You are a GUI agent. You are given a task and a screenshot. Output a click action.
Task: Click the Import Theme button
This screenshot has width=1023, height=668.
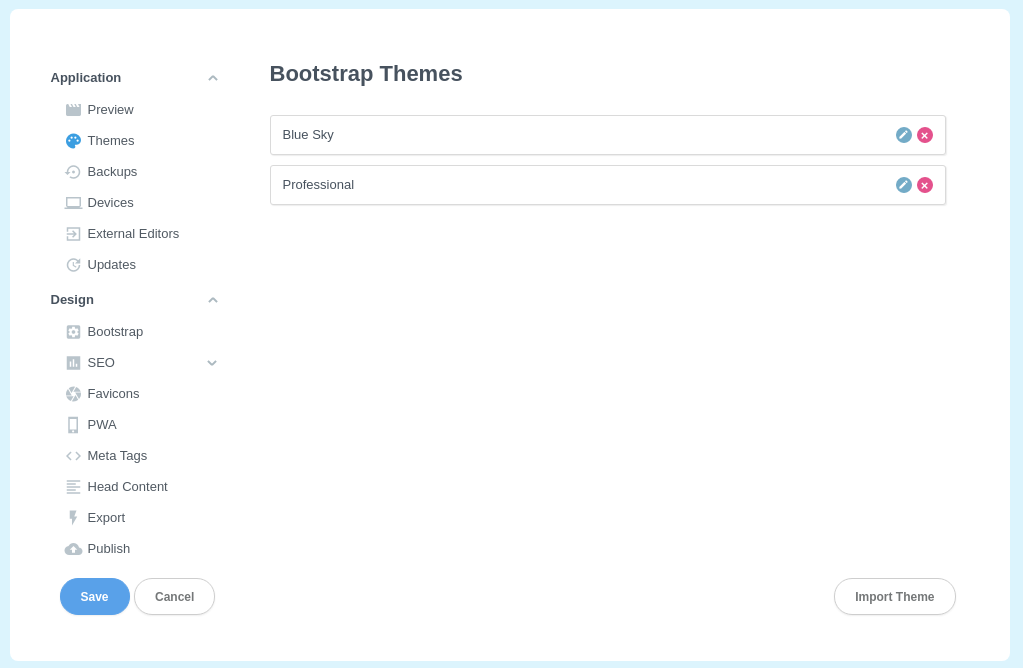pyautogui.click(x=894, y=596)
